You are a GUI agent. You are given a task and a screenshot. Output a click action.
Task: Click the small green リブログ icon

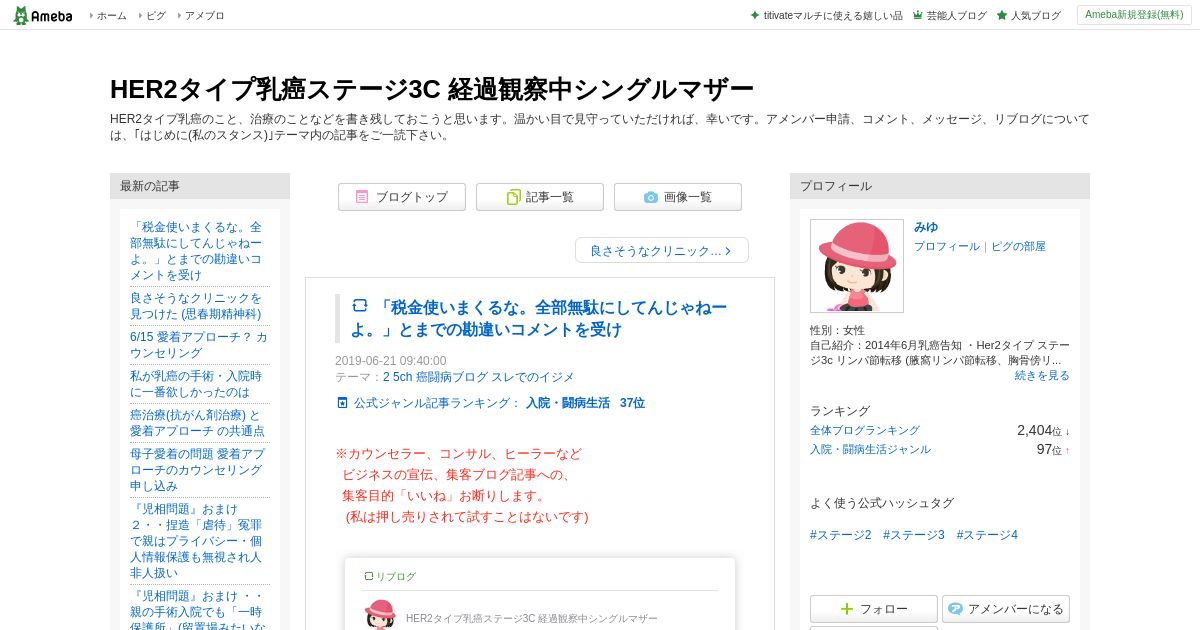(369, 576)
